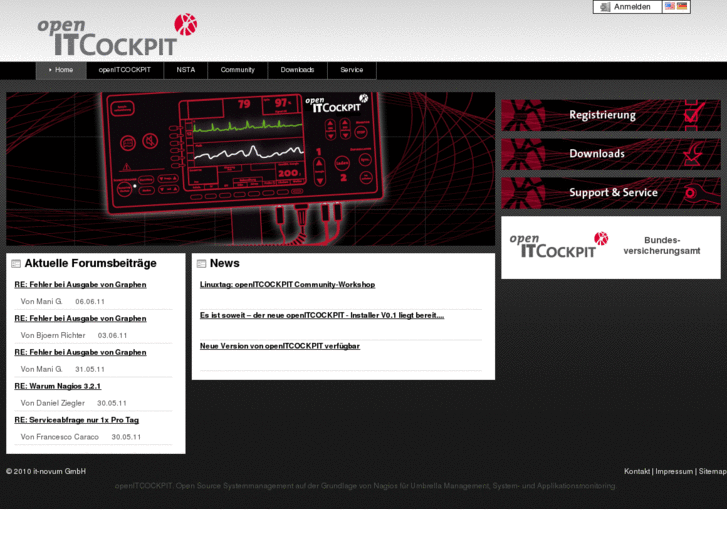
Task: Open the NSTA menu item
Action: [185, 70]
